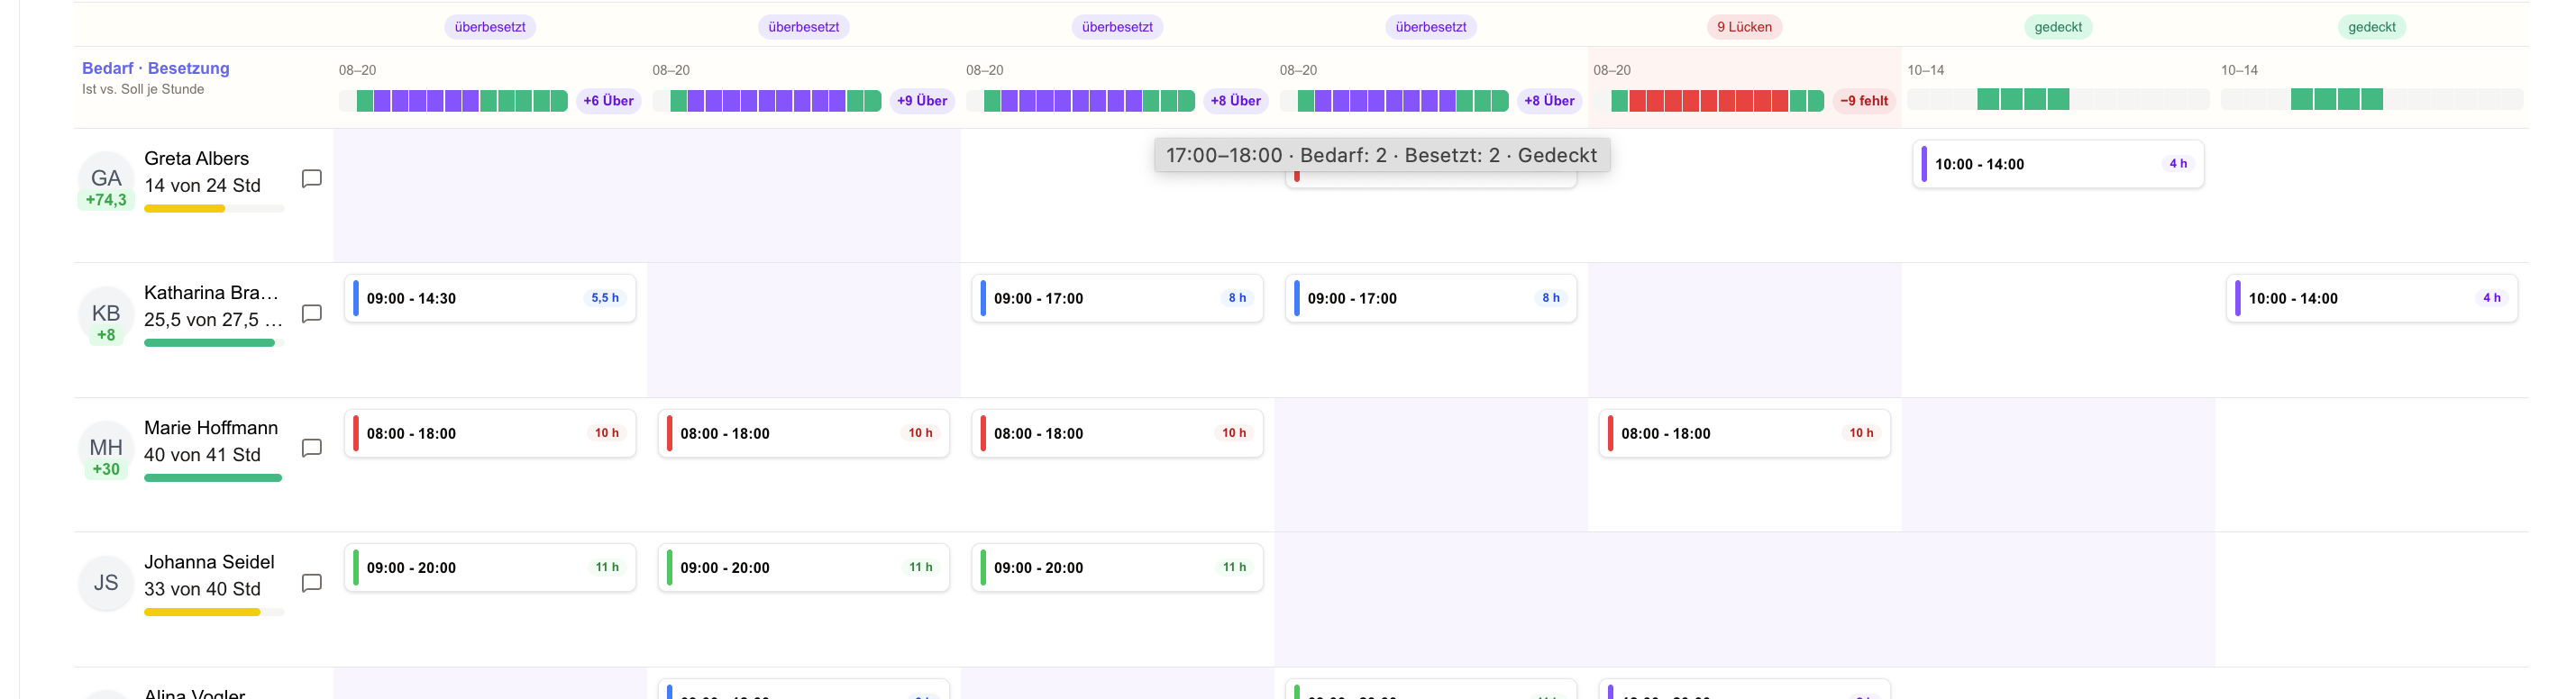The height and width of the screenshot is (699, 2576).
Task: Click the MH avatar of Marie Hoffmann
Action: (x=106, y=448)
